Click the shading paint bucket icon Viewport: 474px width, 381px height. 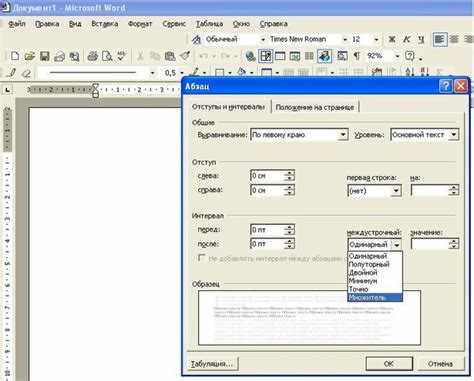click(x=241, y=72)
